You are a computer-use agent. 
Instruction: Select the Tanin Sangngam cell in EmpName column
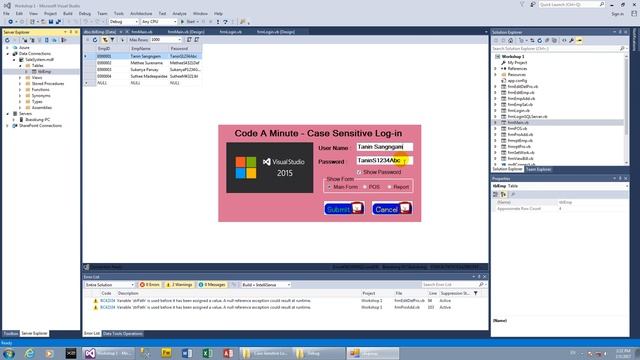click(x=148, y=56)
